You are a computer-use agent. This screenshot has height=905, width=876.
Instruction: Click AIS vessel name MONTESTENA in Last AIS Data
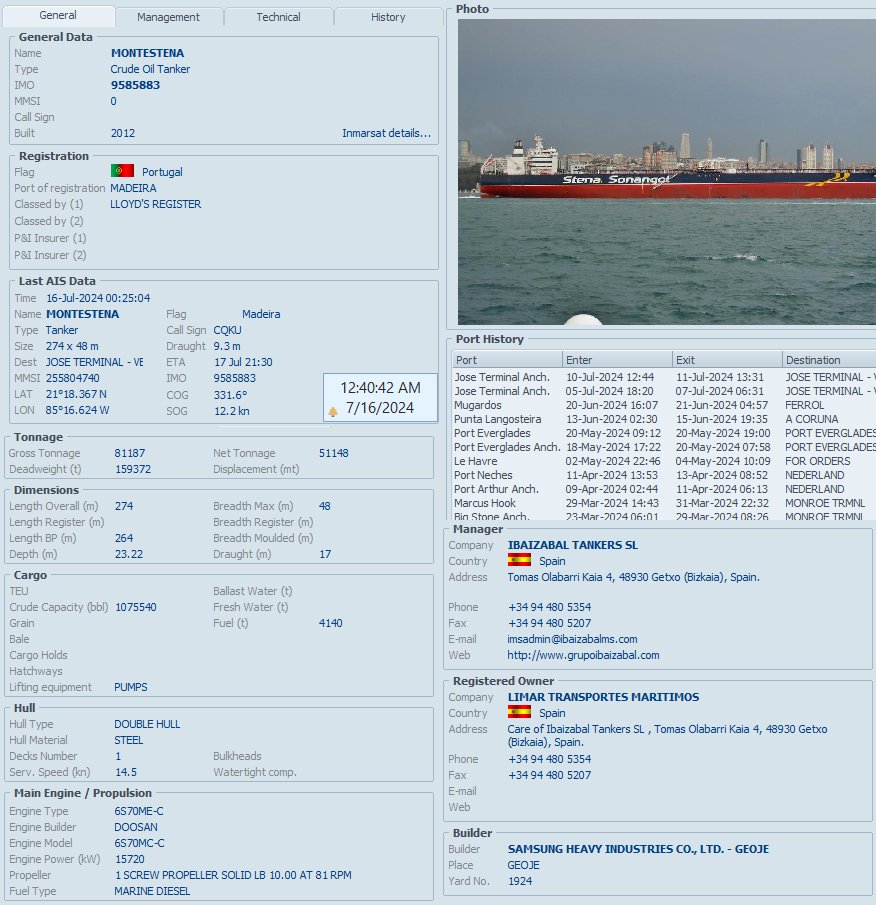(83, 314)
